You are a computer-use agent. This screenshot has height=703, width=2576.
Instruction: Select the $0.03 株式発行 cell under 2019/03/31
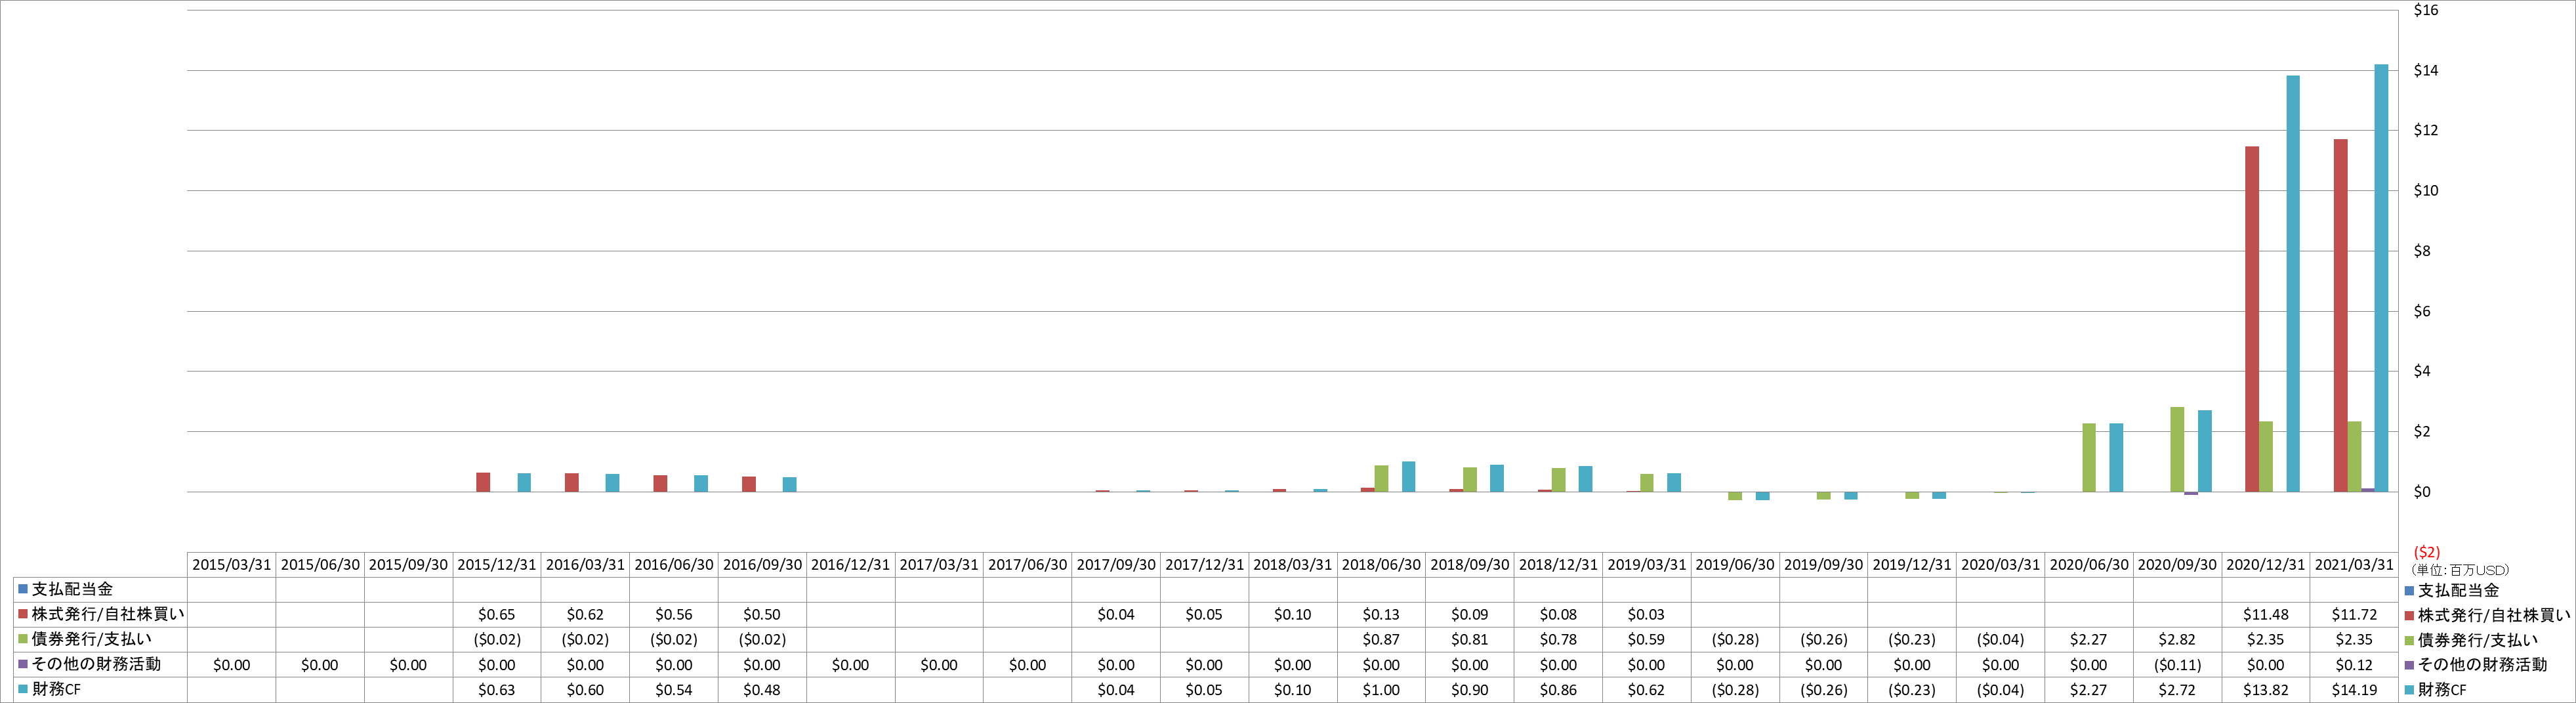pyautogui.click(x=1646, y=615)
